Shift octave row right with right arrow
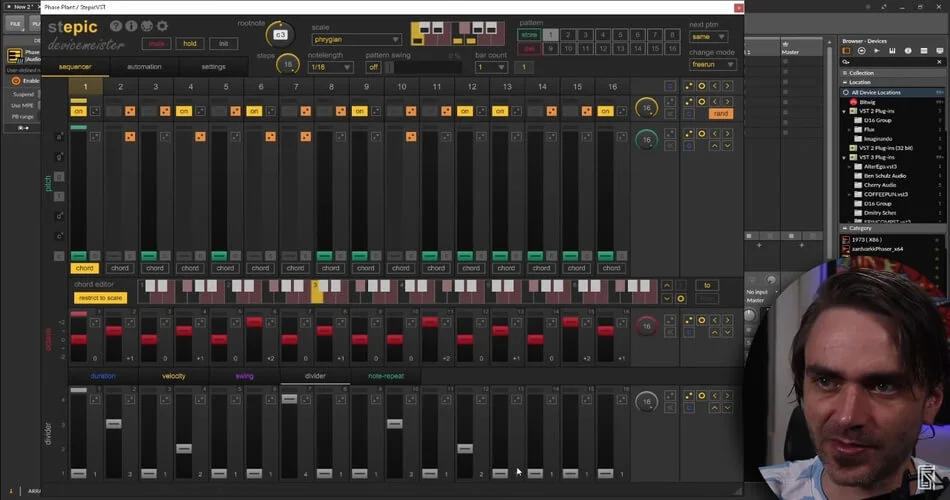950x500 pixels. tap(728, 320)
